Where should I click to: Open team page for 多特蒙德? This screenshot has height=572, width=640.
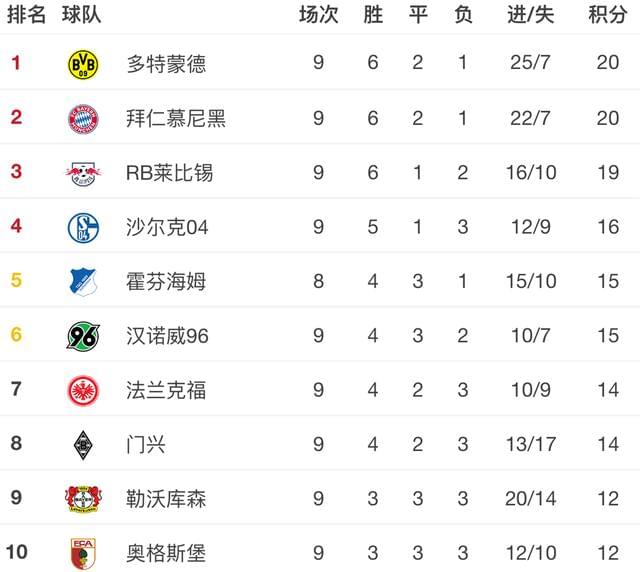[x=166, y=64]
